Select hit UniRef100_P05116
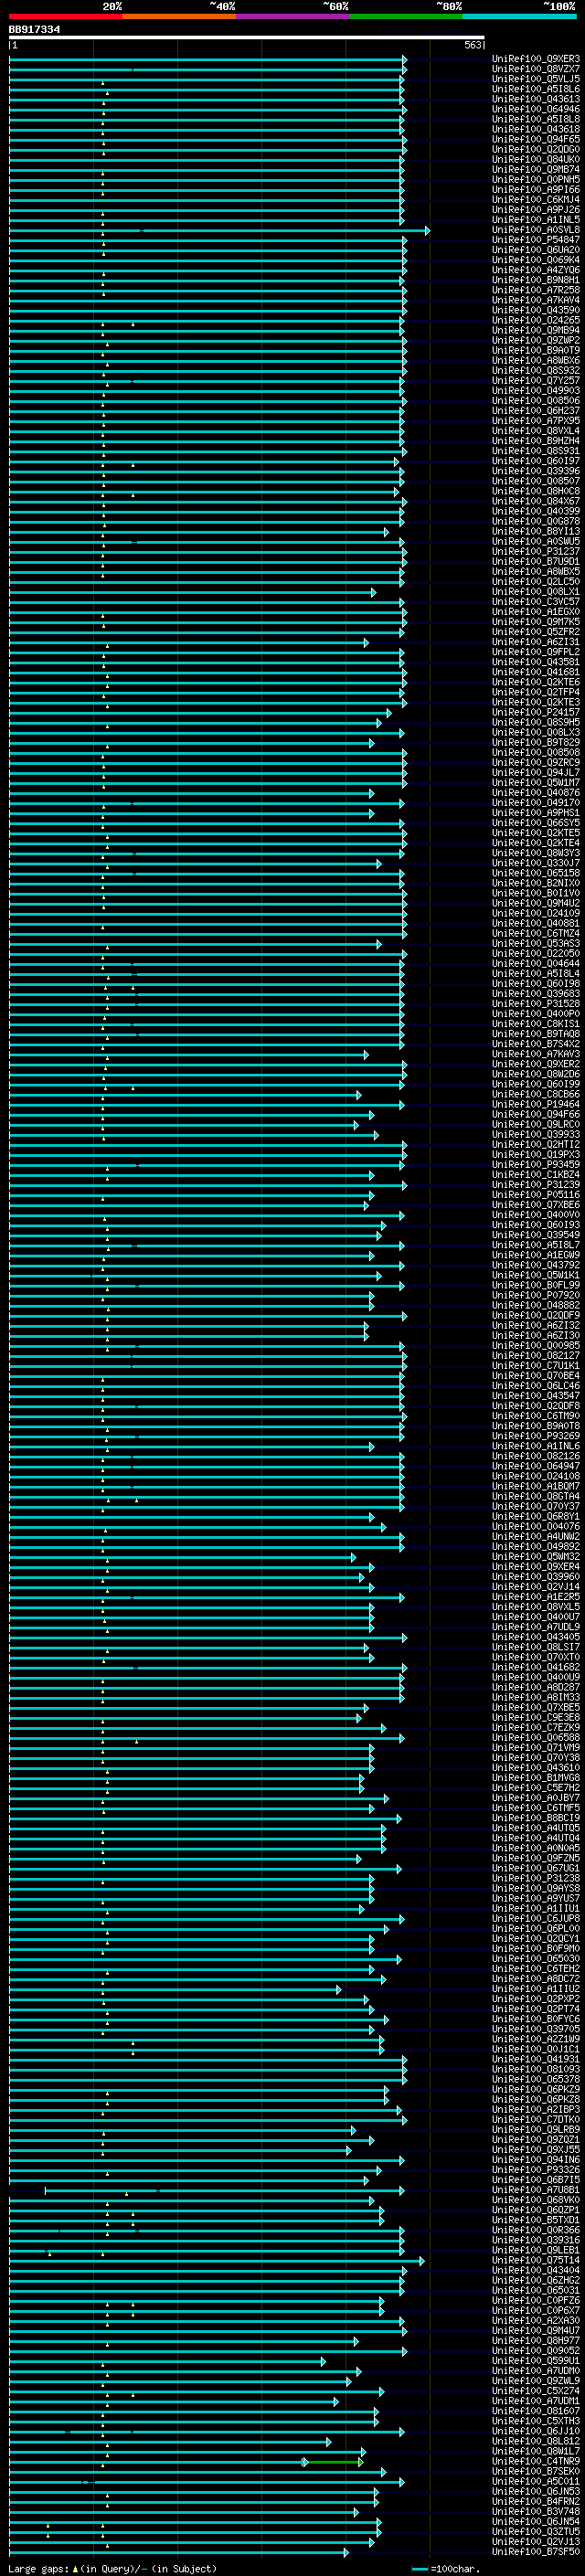Viewport: 585px width, 2576px height. coord(536,1195)
